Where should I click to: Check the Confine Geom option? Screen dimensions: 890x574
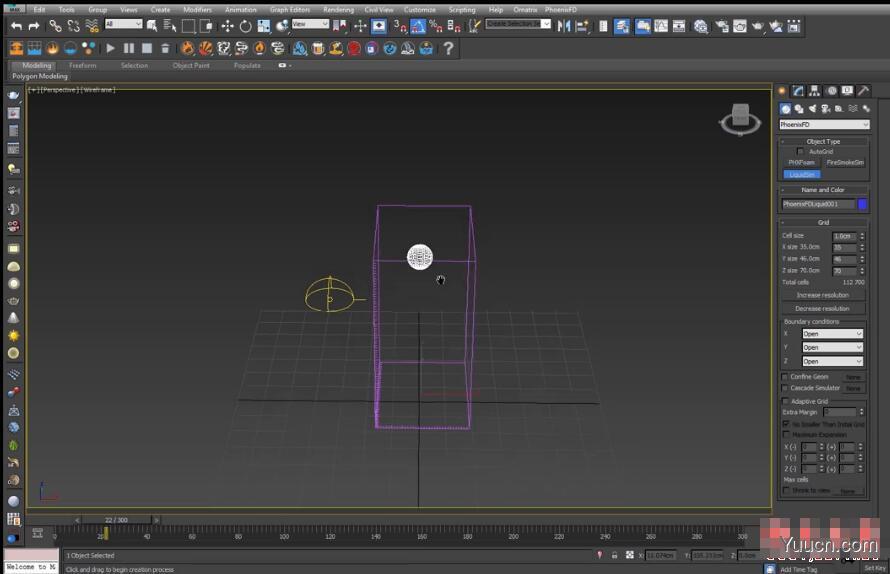pos(785,377)
